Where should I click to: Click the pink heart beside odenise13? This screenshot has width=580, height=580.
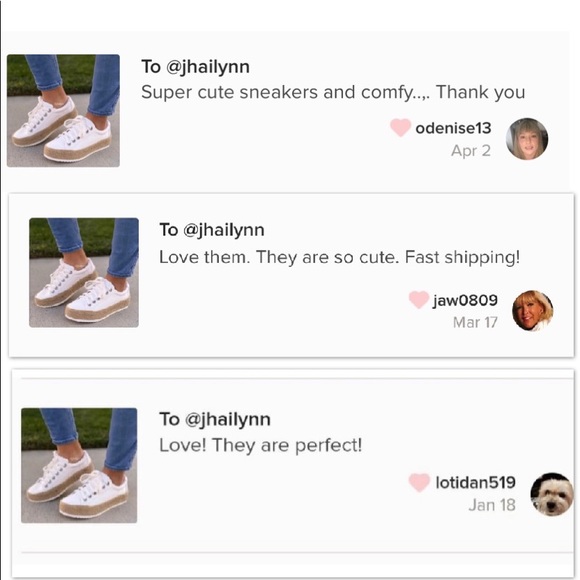pos(400,128)
